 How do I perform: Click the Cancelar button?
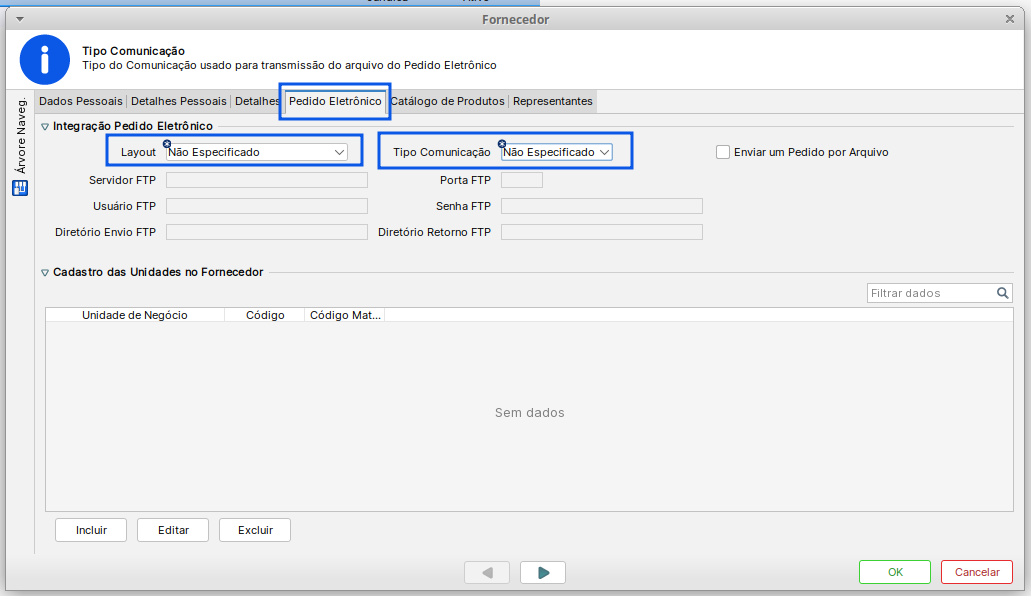coord(977,572)
